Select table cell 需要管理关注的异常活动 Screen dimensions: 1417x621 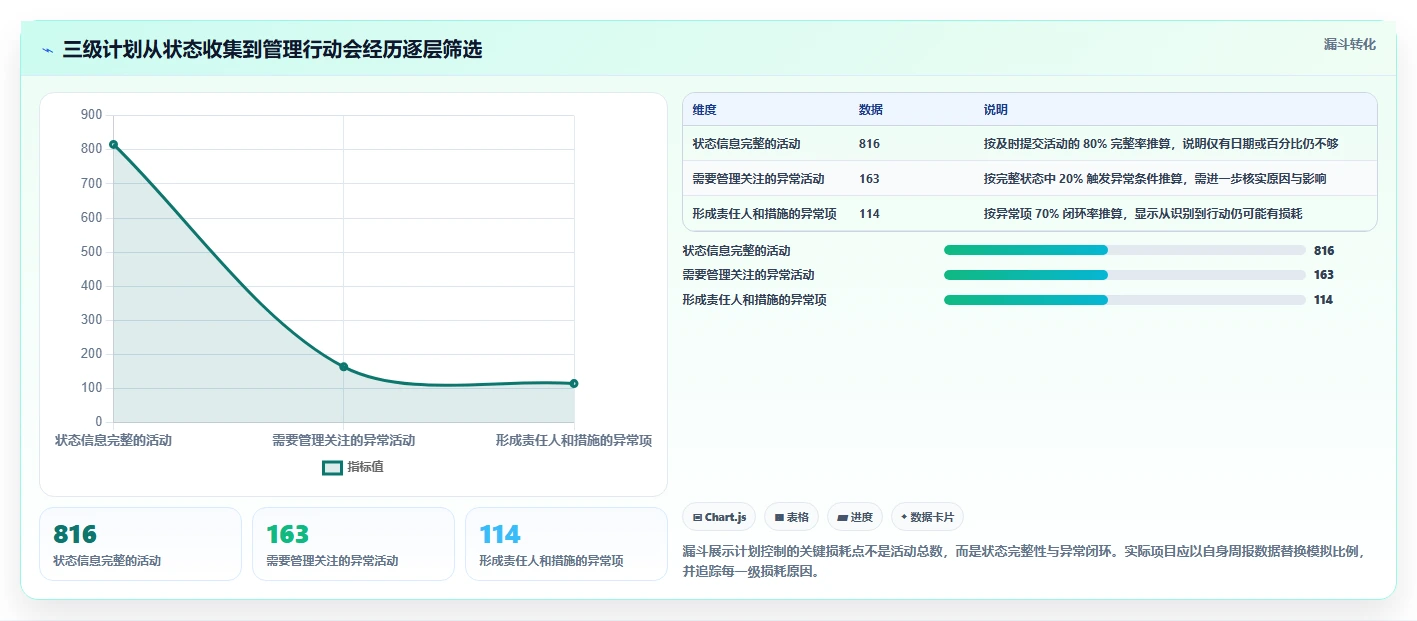point(759,179)
